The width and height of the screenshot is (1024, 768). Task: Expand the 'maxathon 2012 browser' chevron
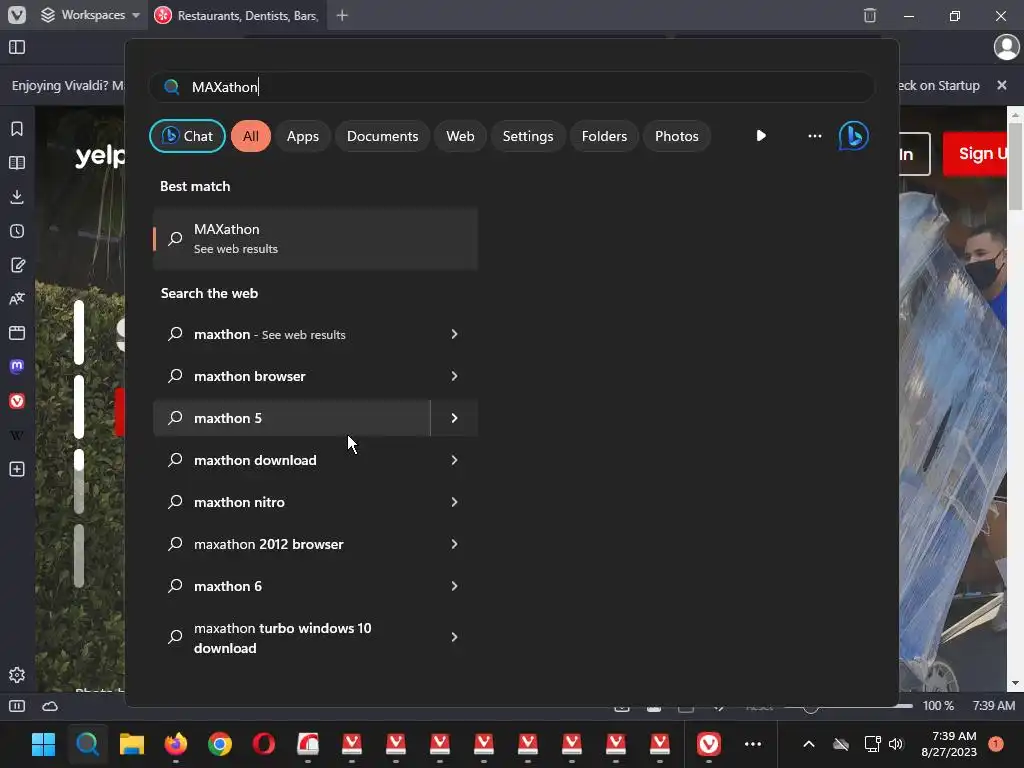click(x=455, y=544)
